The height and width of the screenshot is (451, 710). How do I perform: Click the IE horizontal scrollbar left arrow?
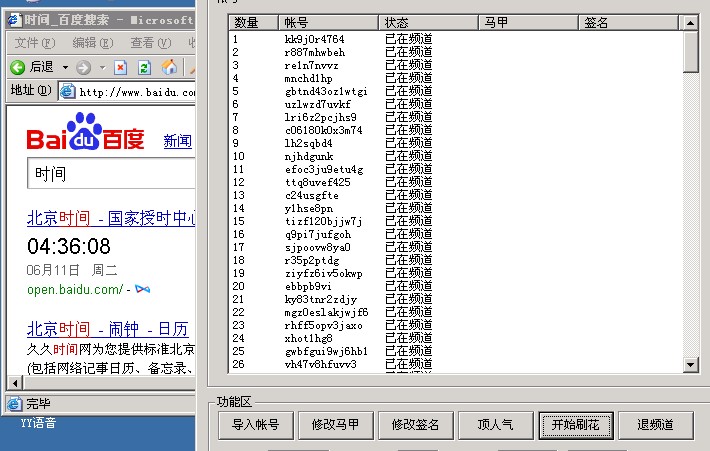(15, 383)
